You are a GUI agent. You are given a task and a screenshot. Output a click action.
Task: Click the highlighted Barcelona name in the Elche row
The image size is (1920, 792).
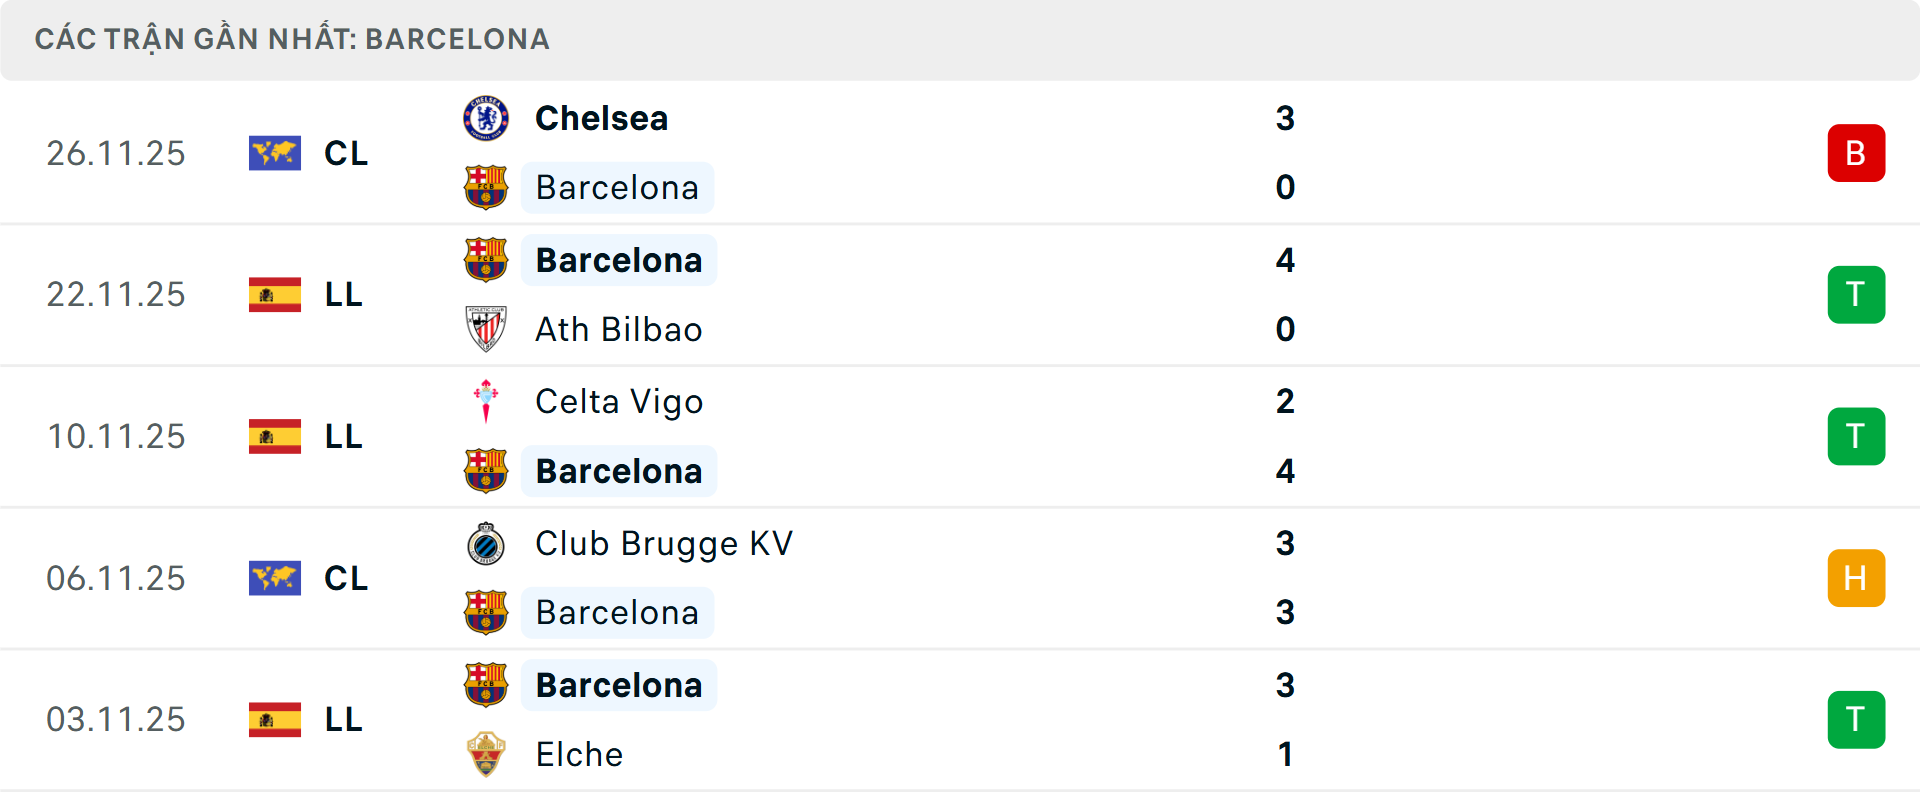619,685
